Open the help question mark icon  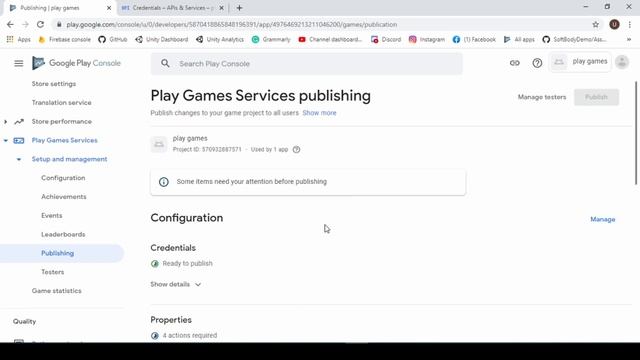tap(537, 63)
